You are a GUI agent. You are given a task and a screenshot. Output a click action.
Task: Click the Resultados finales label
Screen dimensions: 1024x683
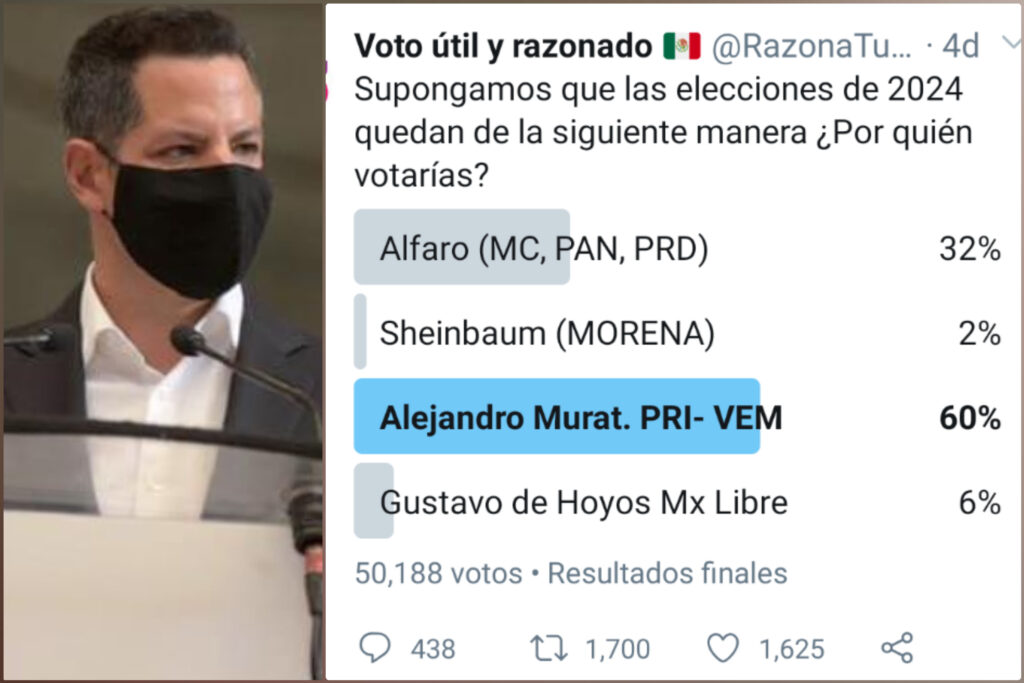(667, 573)
